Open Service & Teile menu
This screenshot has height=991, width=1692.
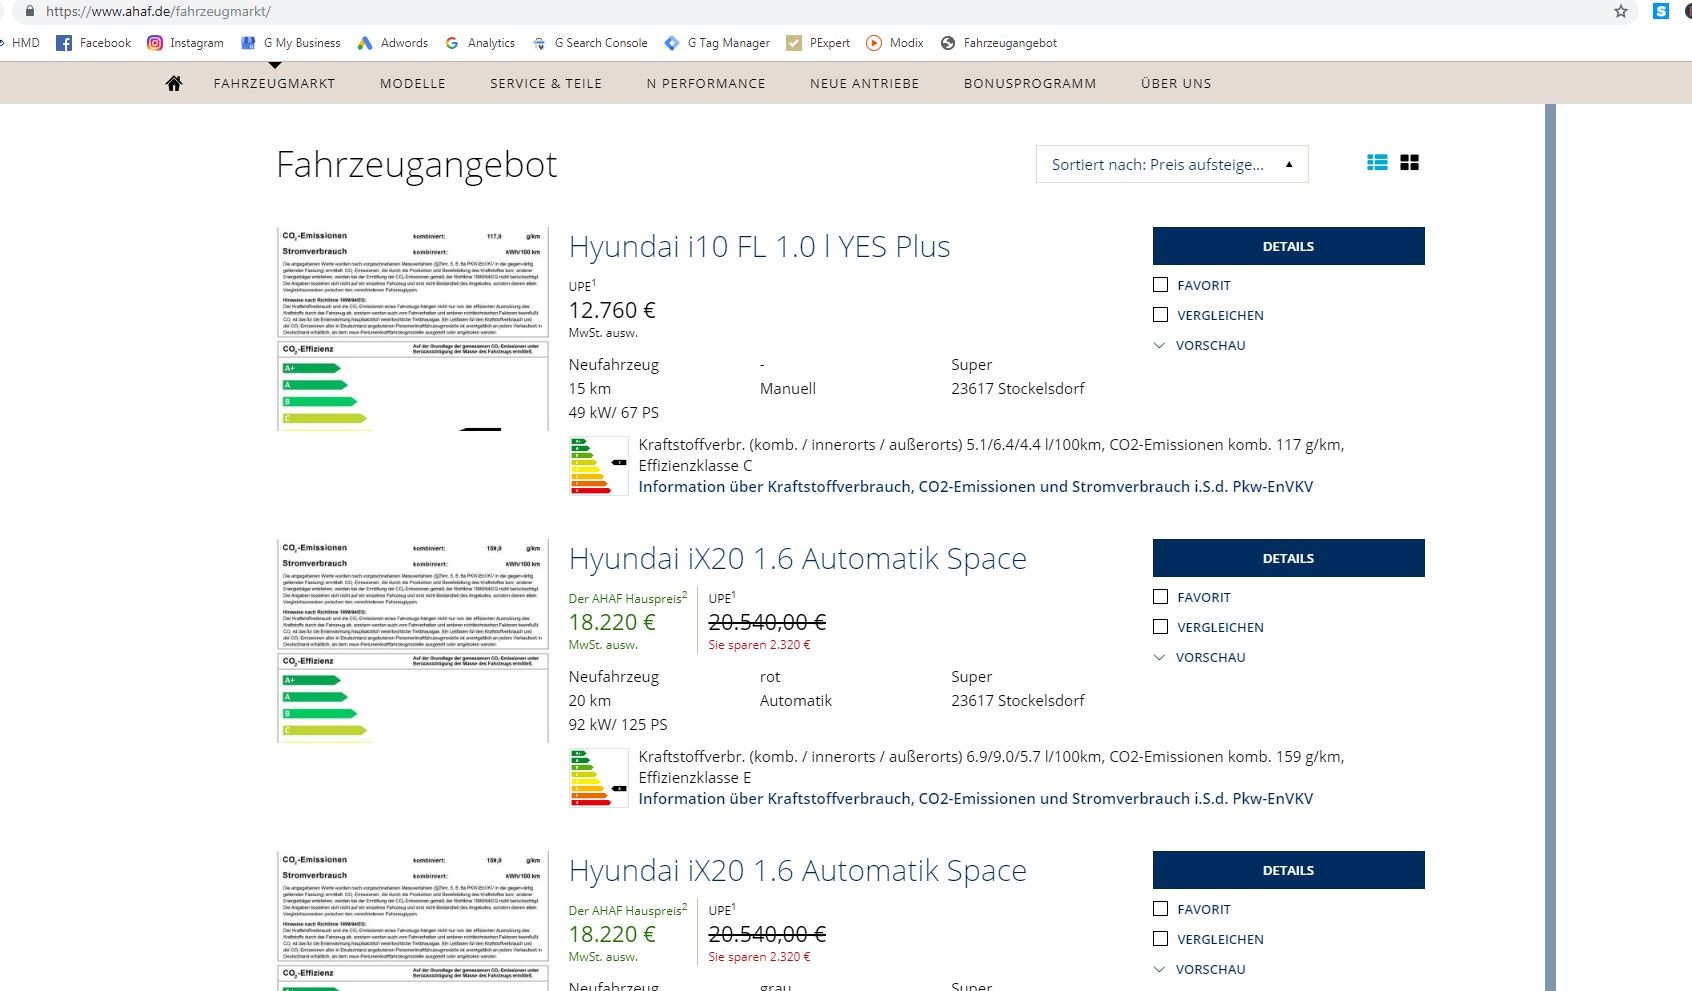point(546,83)
